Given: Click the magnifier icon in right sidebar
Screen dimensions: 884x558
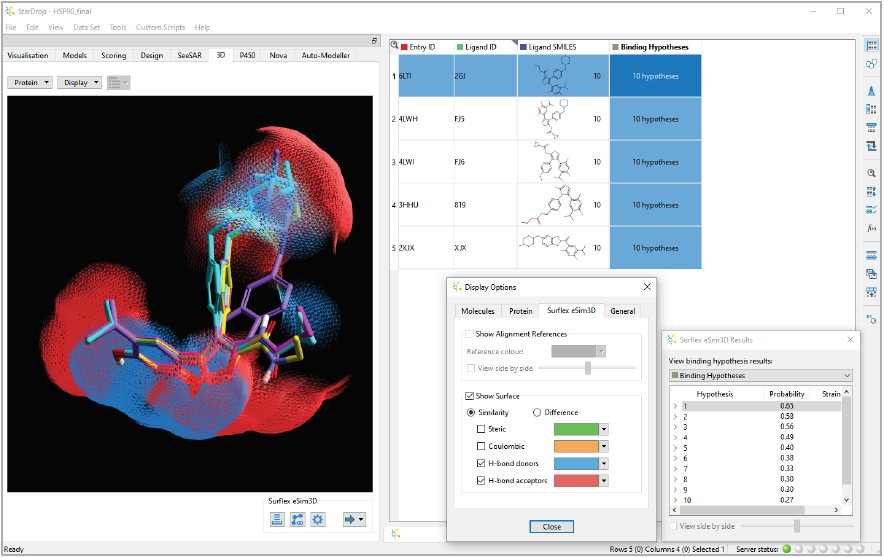Looking at the screenshot, I should point(872,173).
